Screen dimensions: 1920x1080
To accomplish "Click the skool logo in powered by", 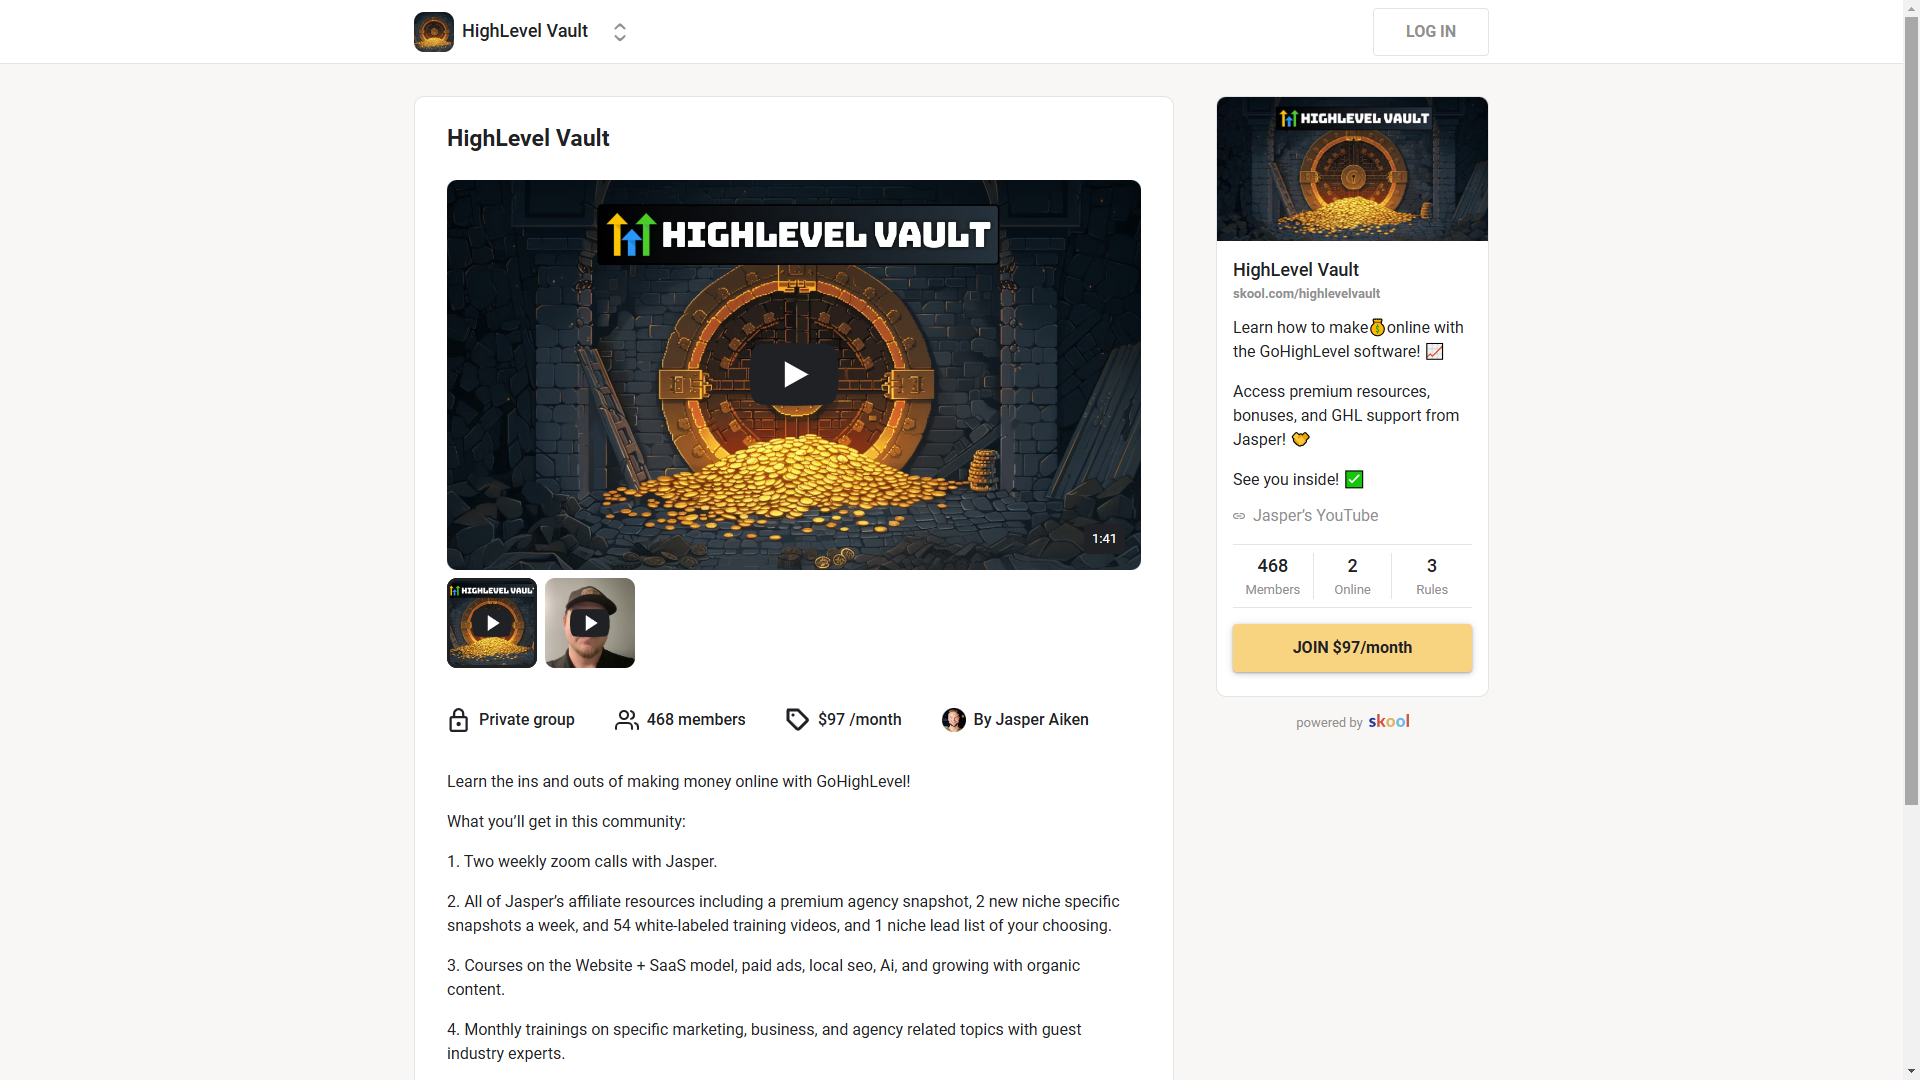I will click(1389, 721).
